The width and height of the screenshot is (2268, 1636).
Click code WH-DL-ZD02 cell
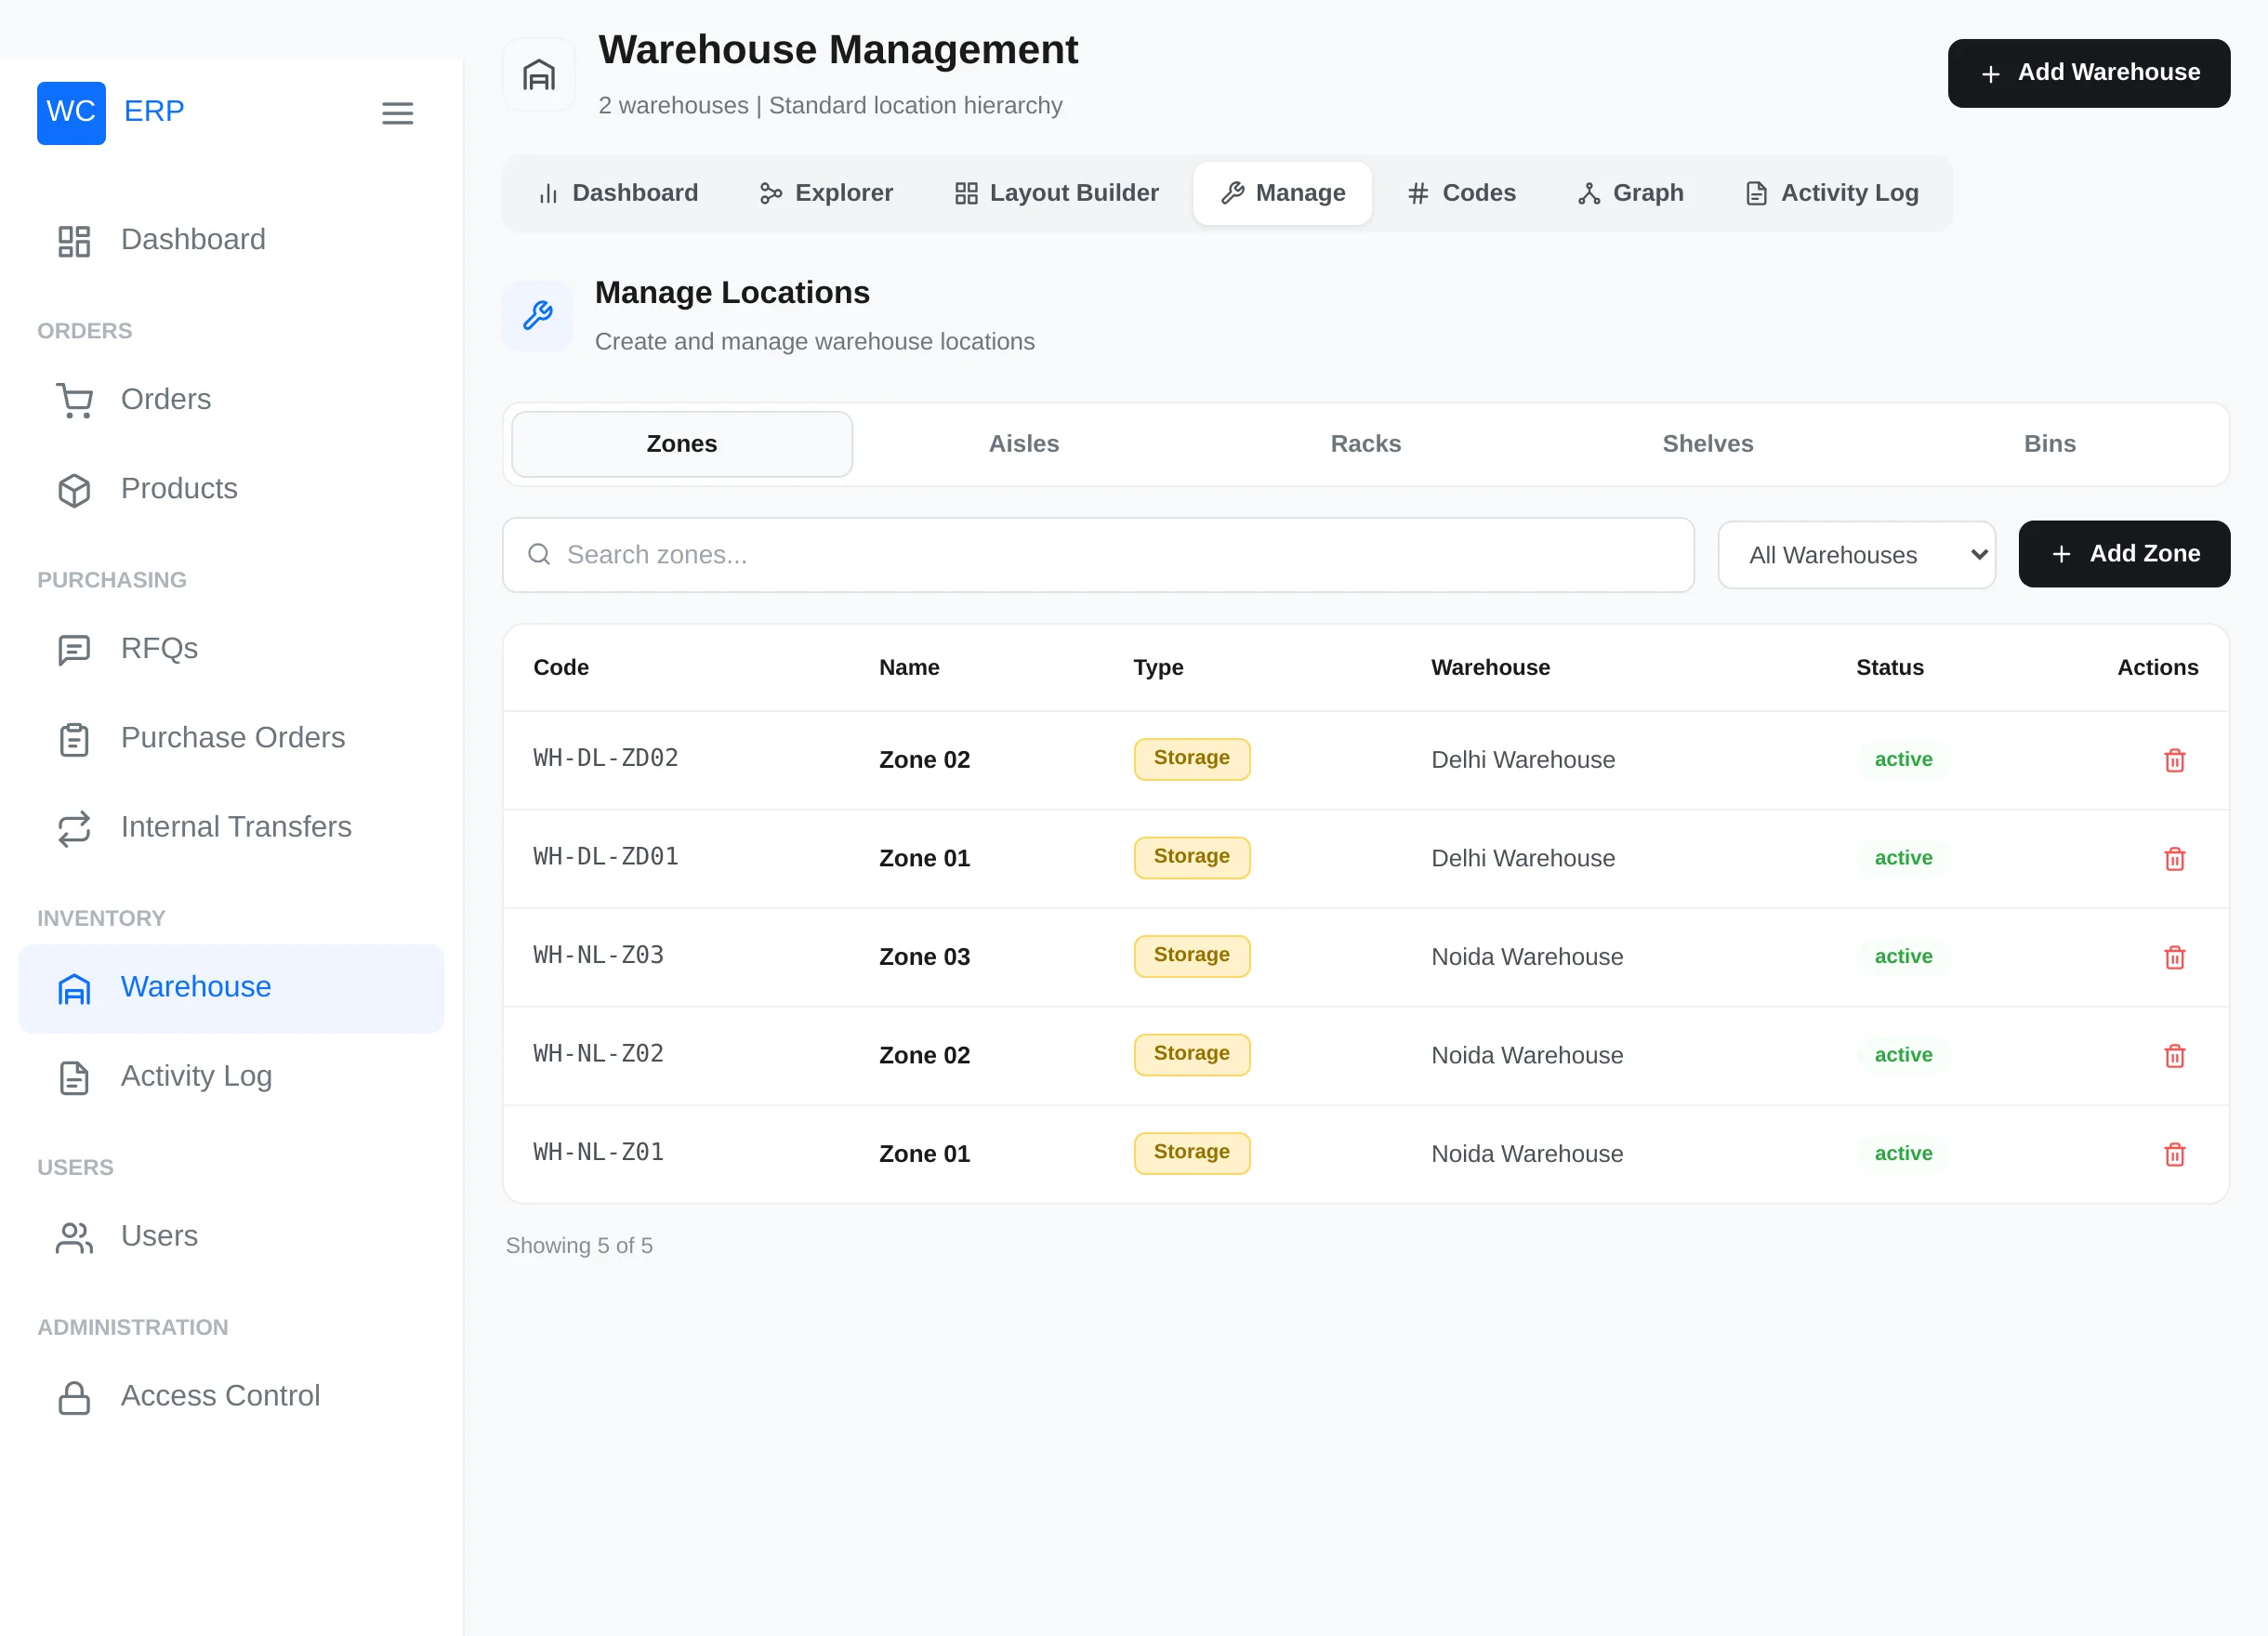coord(606,758)
